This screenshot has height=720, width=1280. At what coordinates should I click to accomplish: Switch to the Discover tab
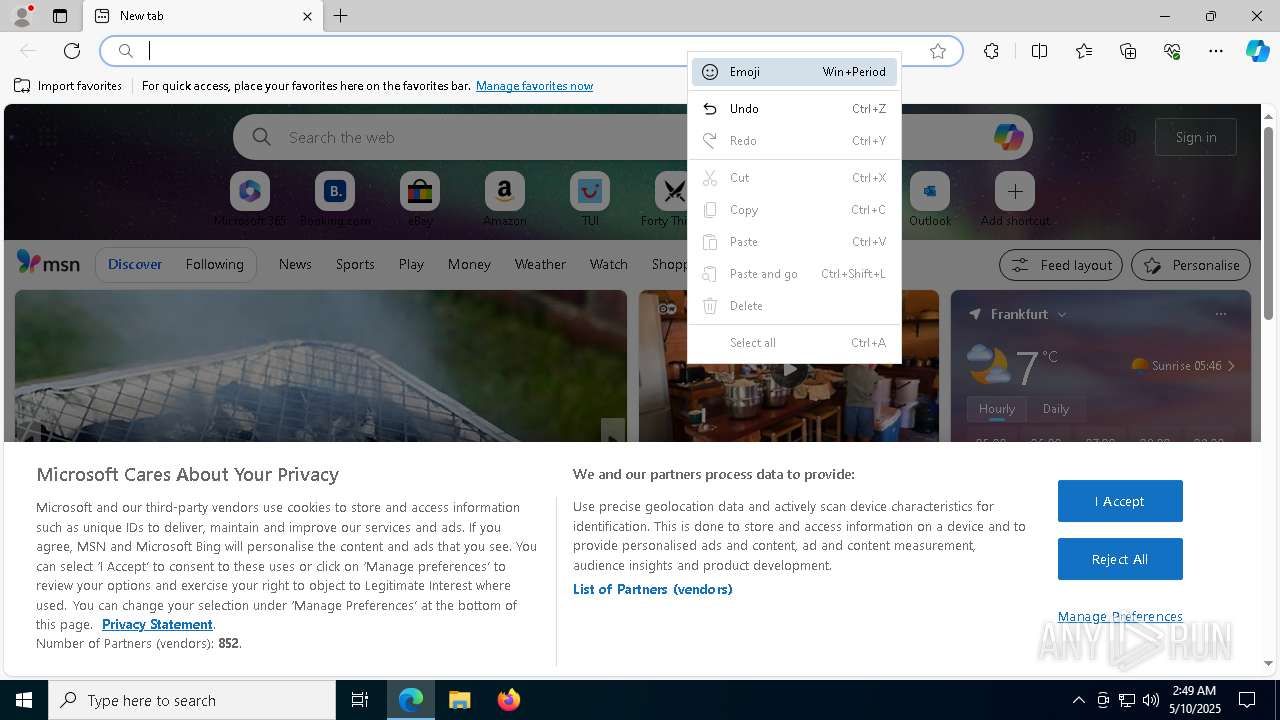click(x=135, y=264)
